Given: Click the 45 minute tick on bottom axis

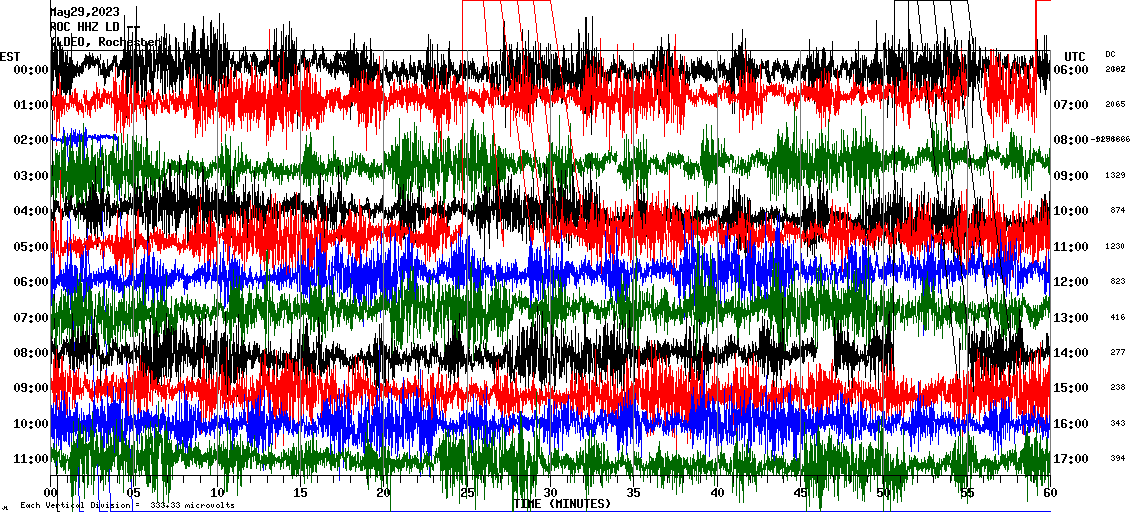Looking at the screenshot, I should (x=800, y=493).
